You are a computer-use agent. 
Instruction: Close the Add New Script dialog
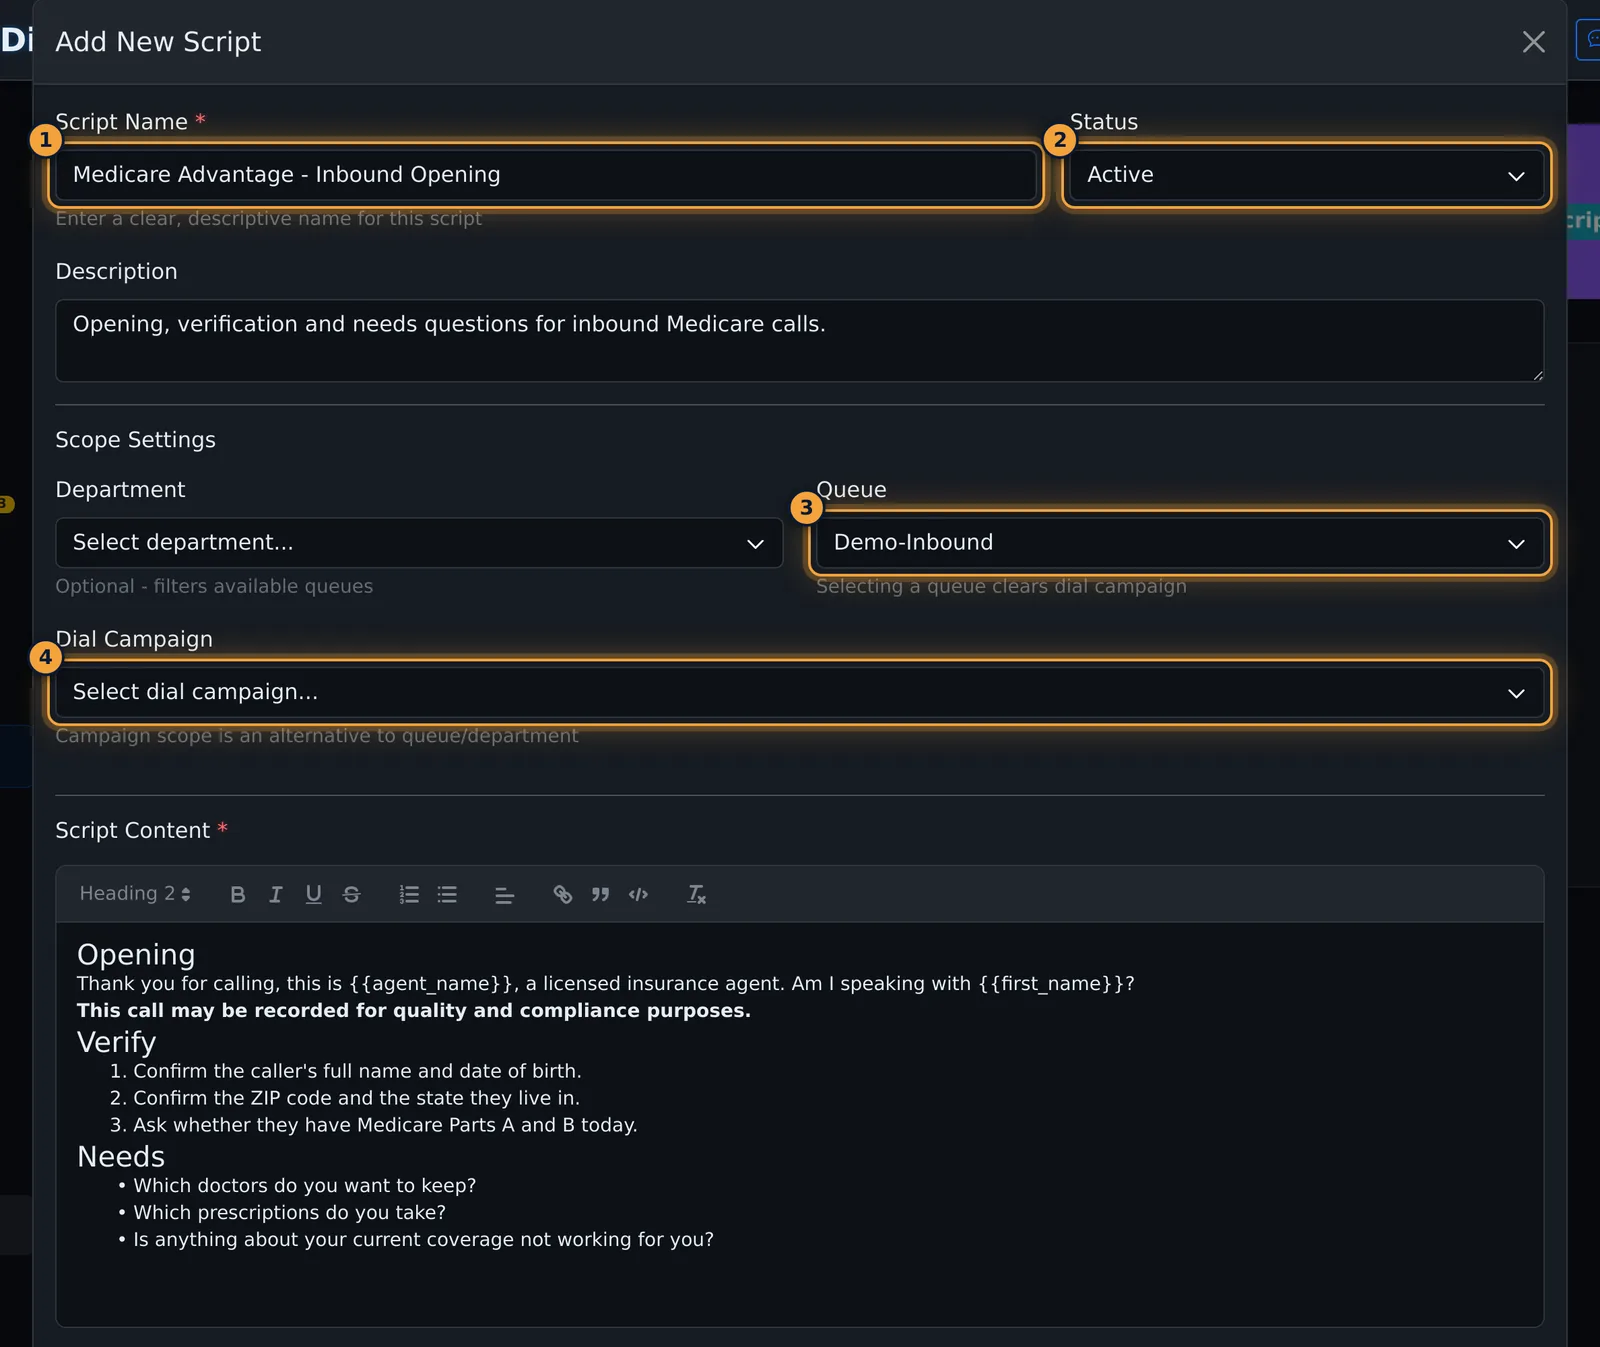1533,42
